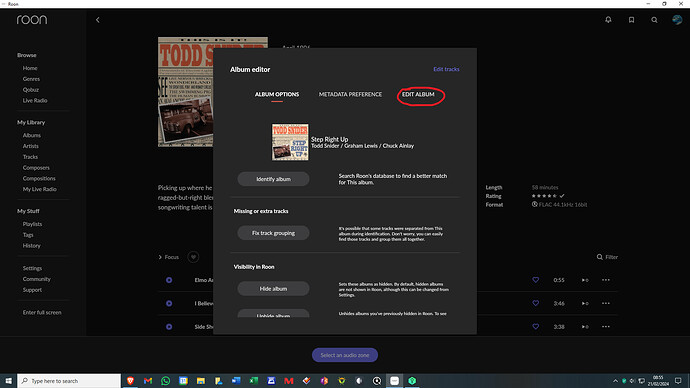Show hidden system tray icons
The image size is (690, 388).
pos(615,381)
